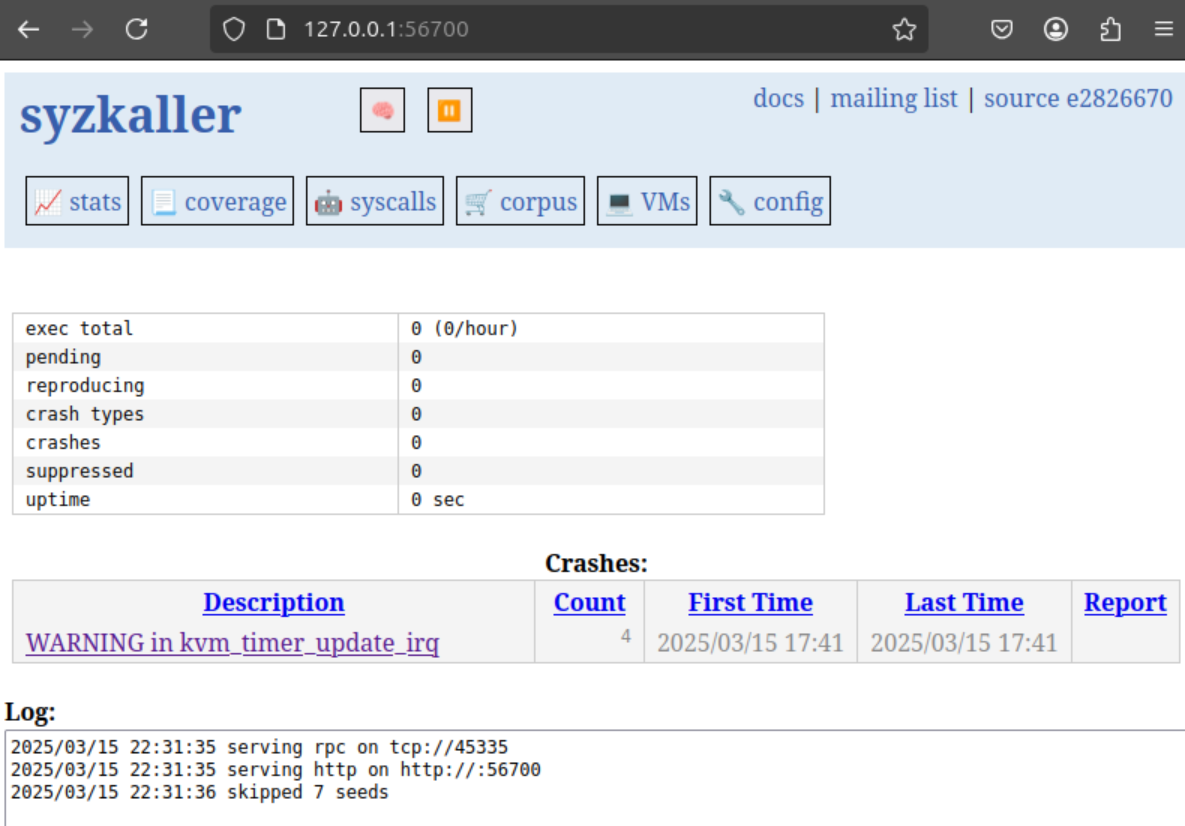Image resolution: width=1185 pixels, height=826 pixels.
Task: Open the Firefox hamburger menu
Action: (1163, 29)
